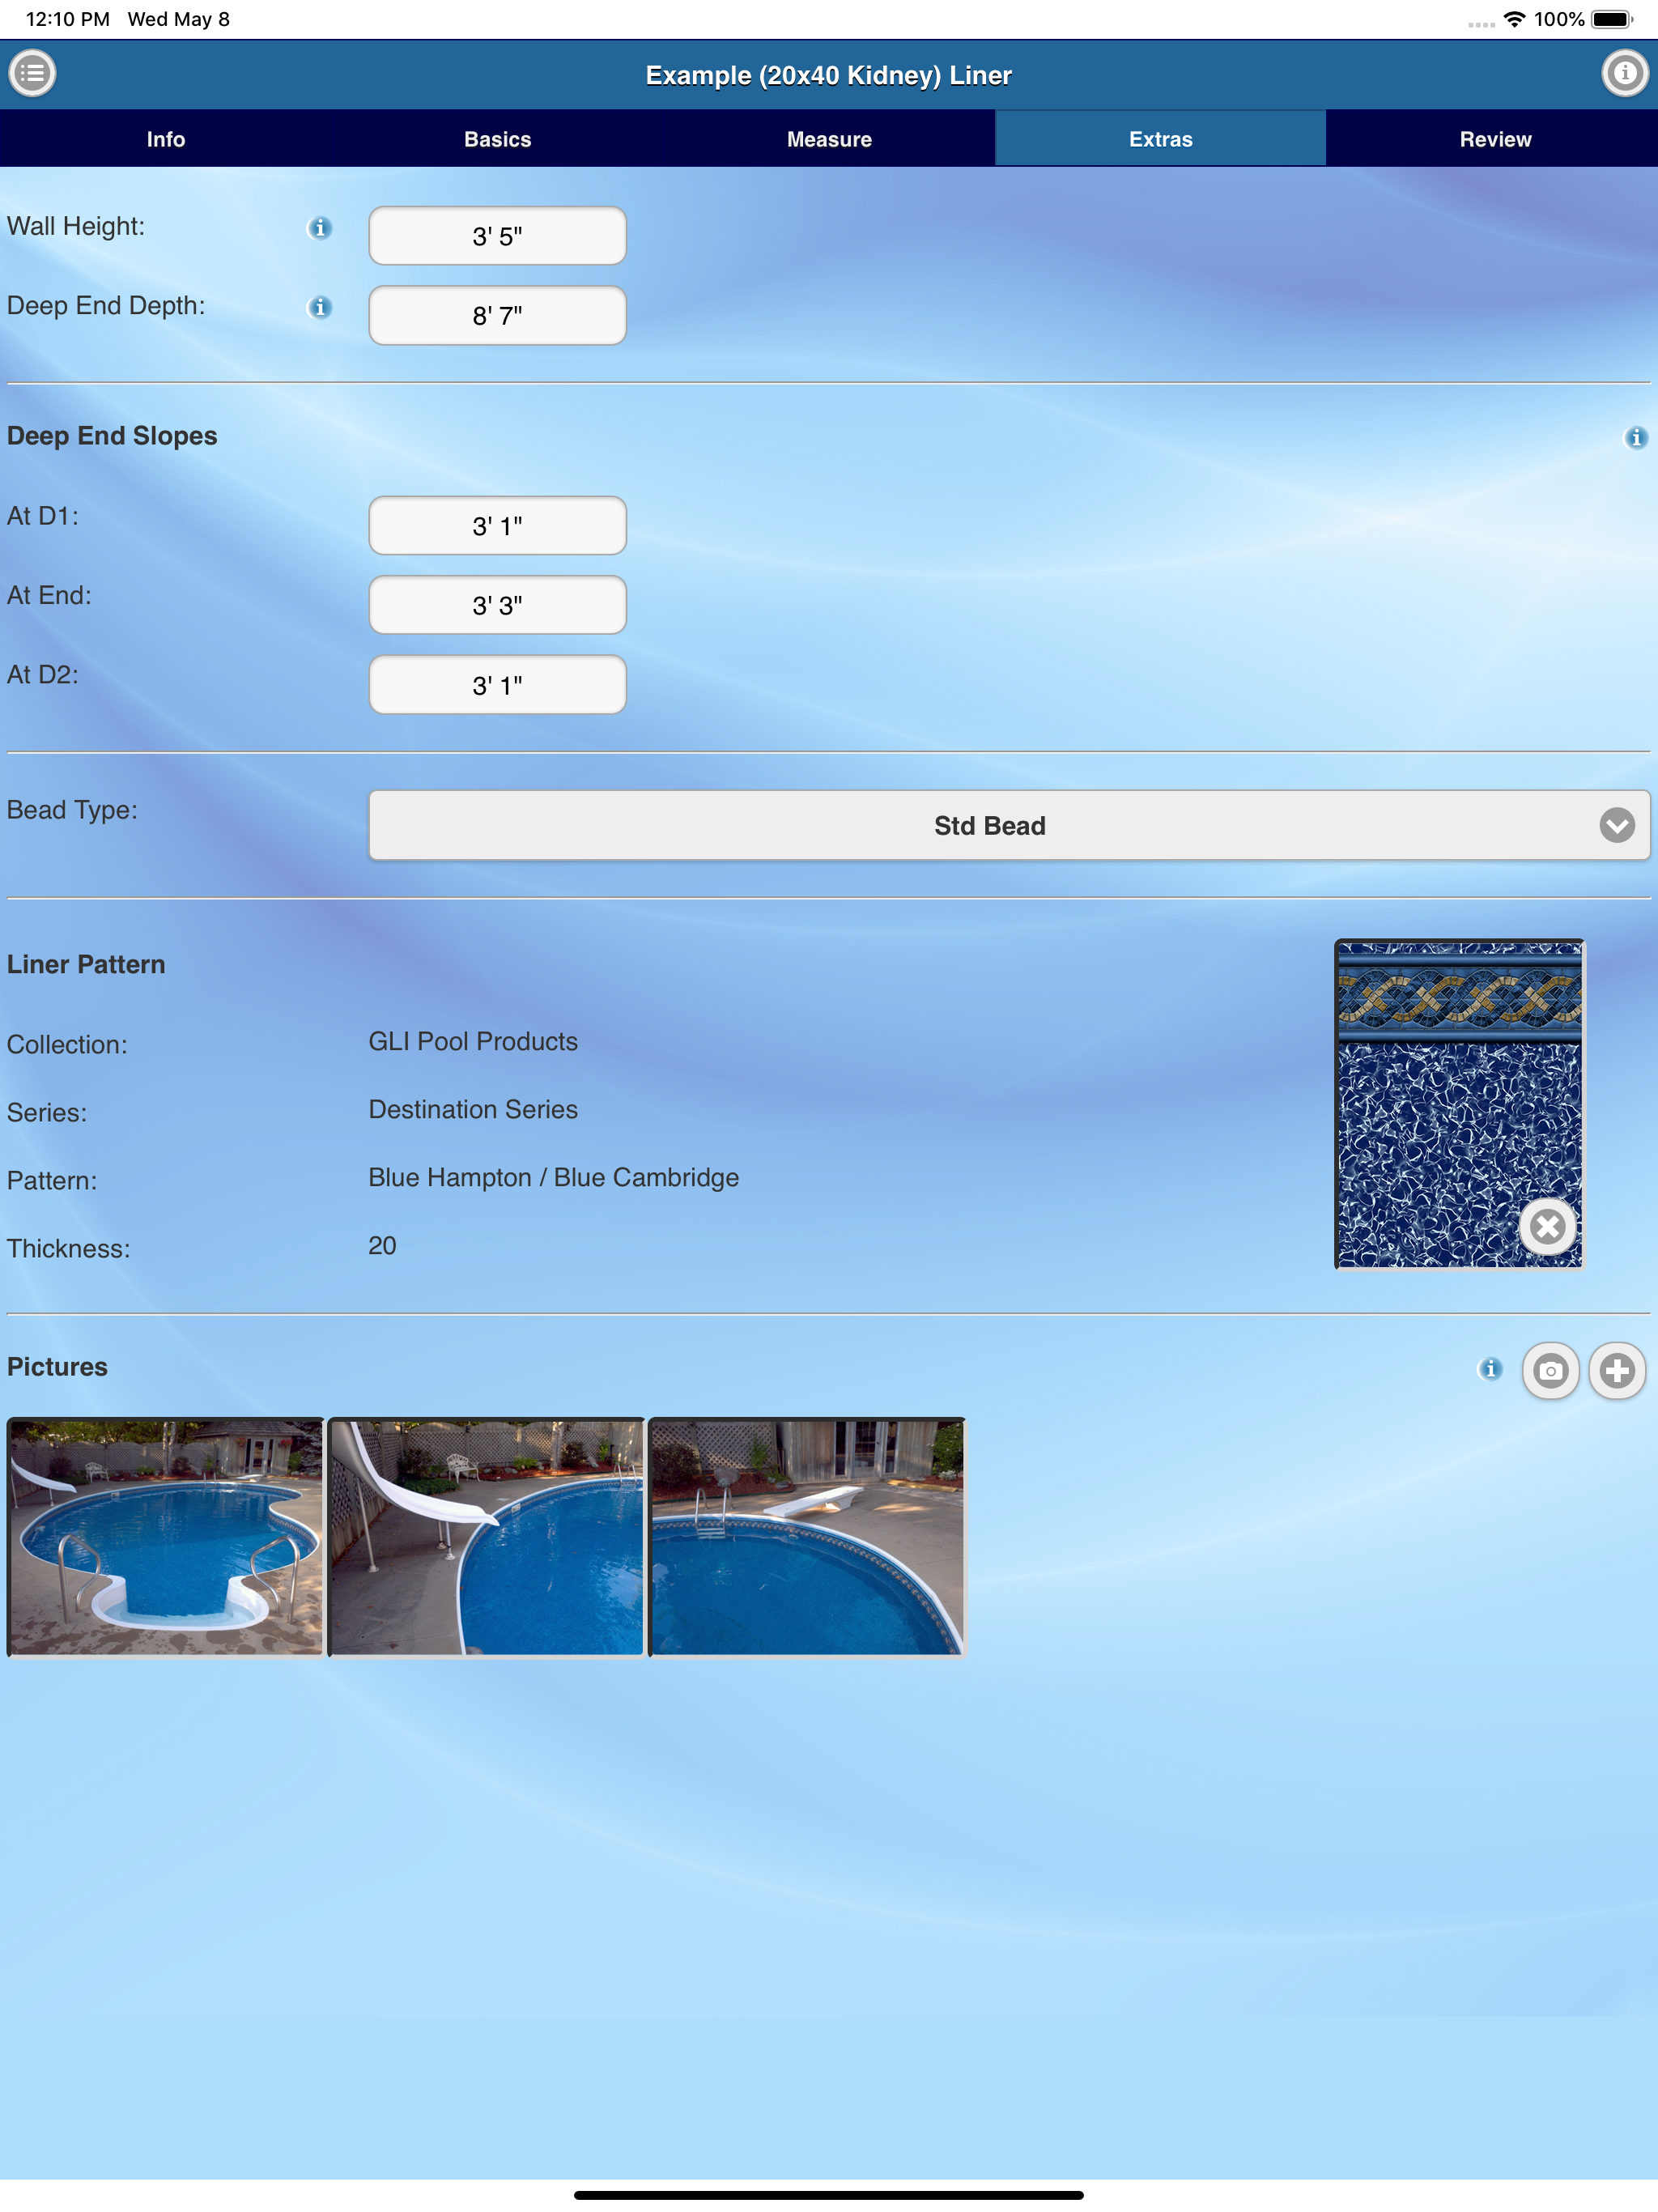Tap the battery indicator in status bar
Screen dimensions: 1658x2212
pyautogui.click(x=1611, y=19)
